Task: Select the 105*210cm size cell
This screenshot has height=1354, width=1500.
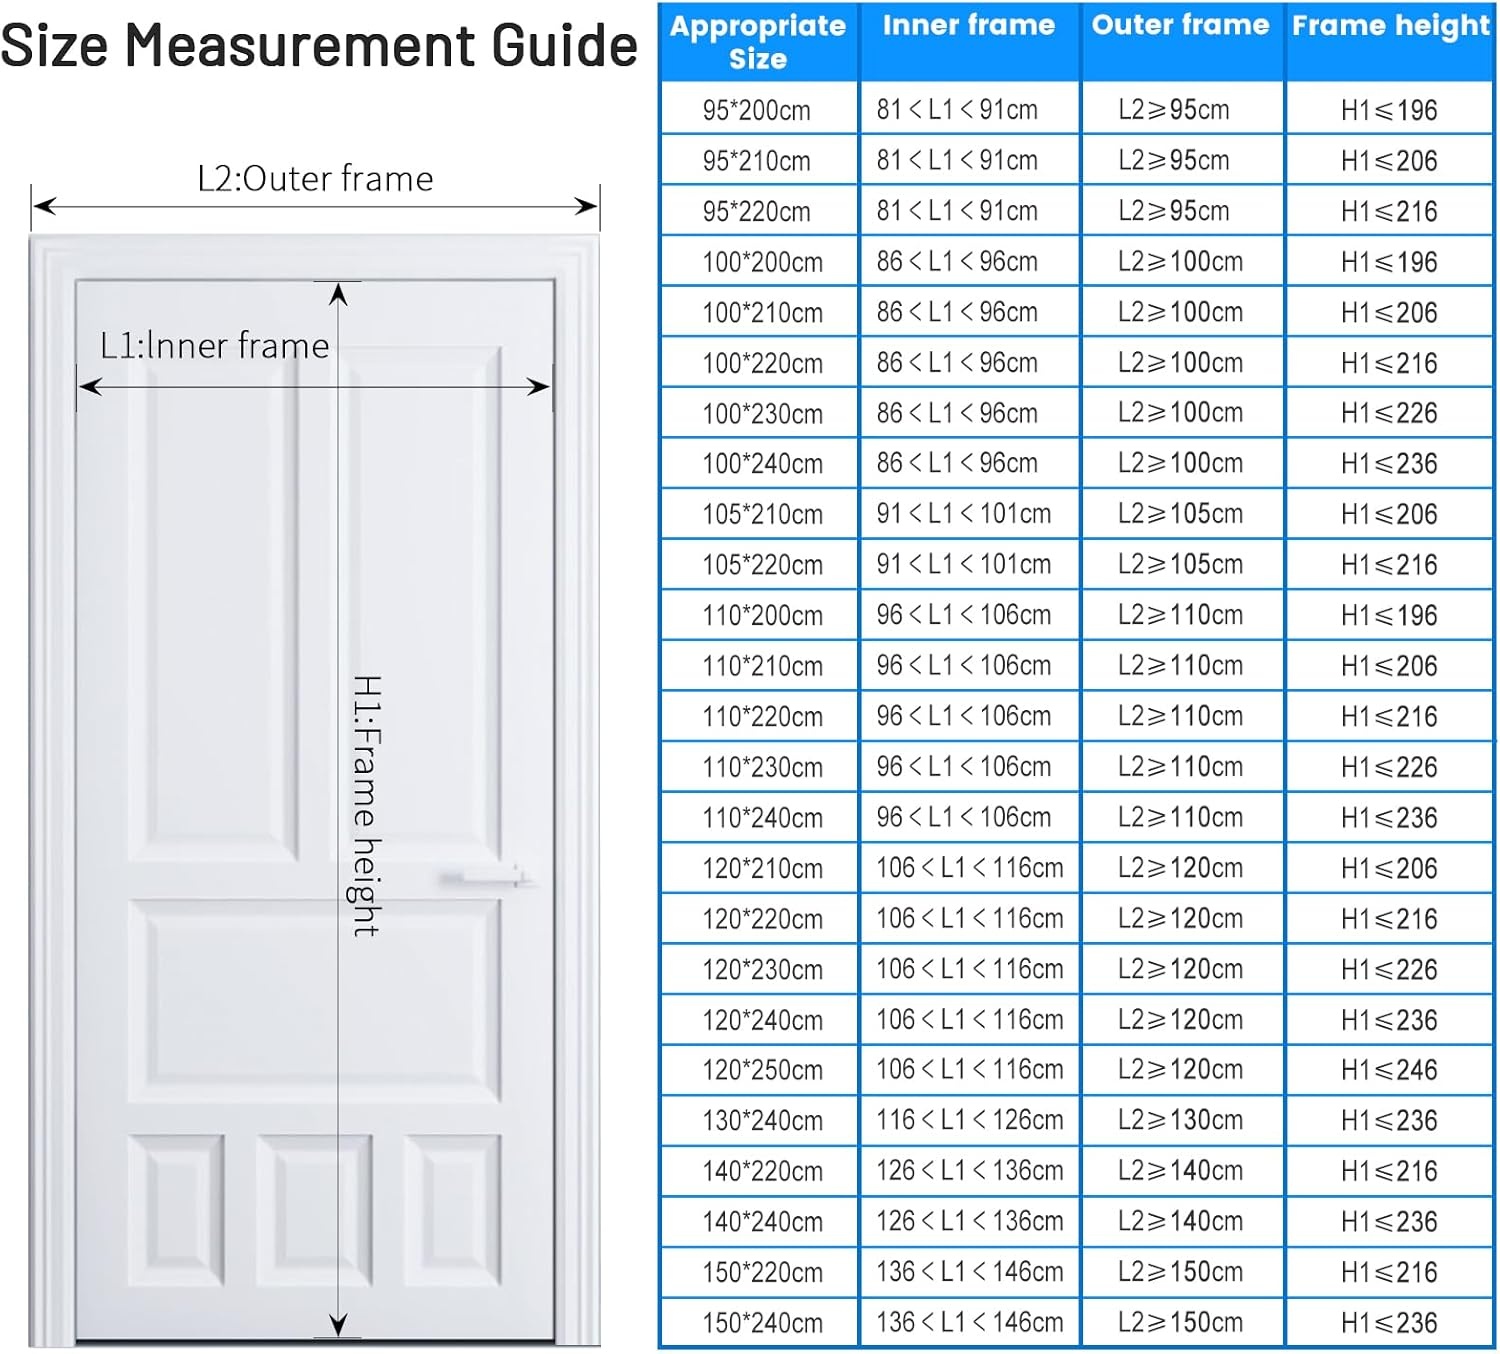Action: pos(762,515)
